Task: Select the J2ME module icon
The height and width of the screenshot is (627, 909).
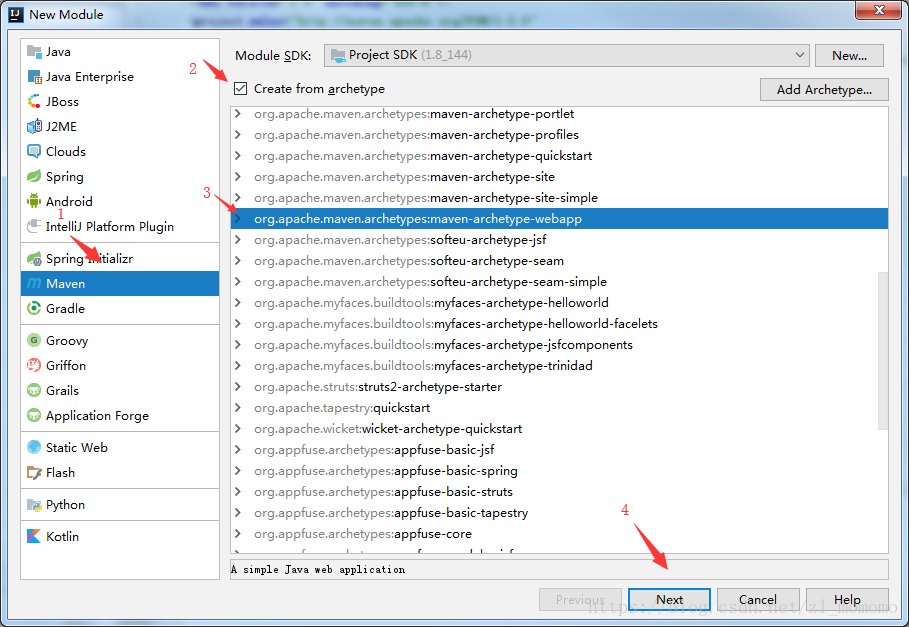Action: point(34,126)
